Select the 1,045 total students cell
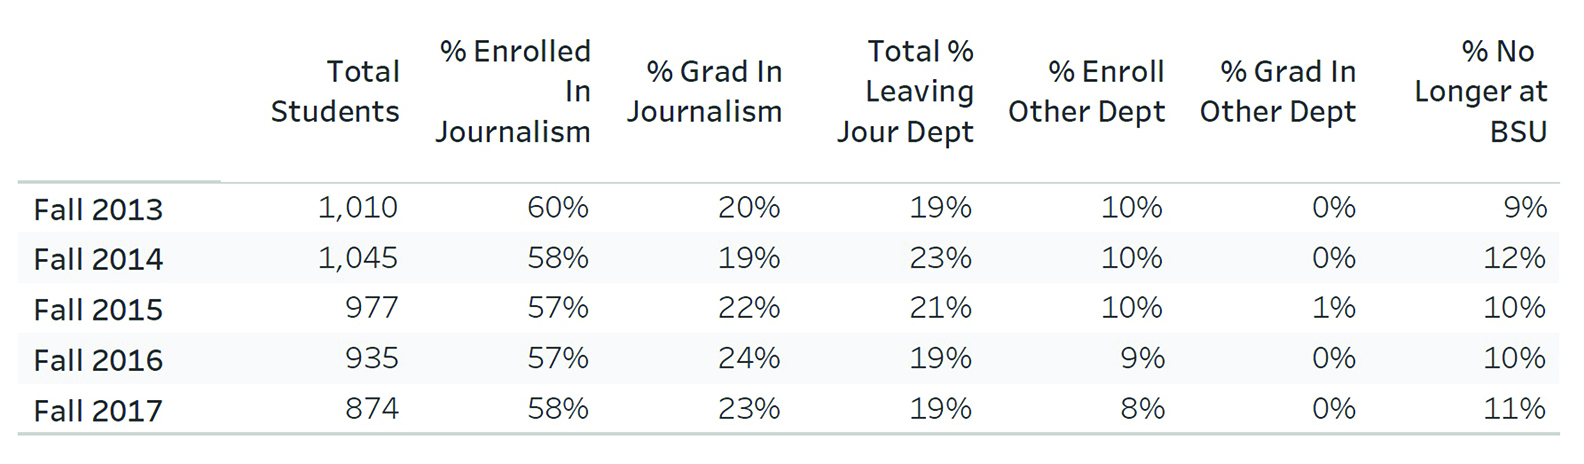This screenshot has width=1584, height=464. (358, 258)
